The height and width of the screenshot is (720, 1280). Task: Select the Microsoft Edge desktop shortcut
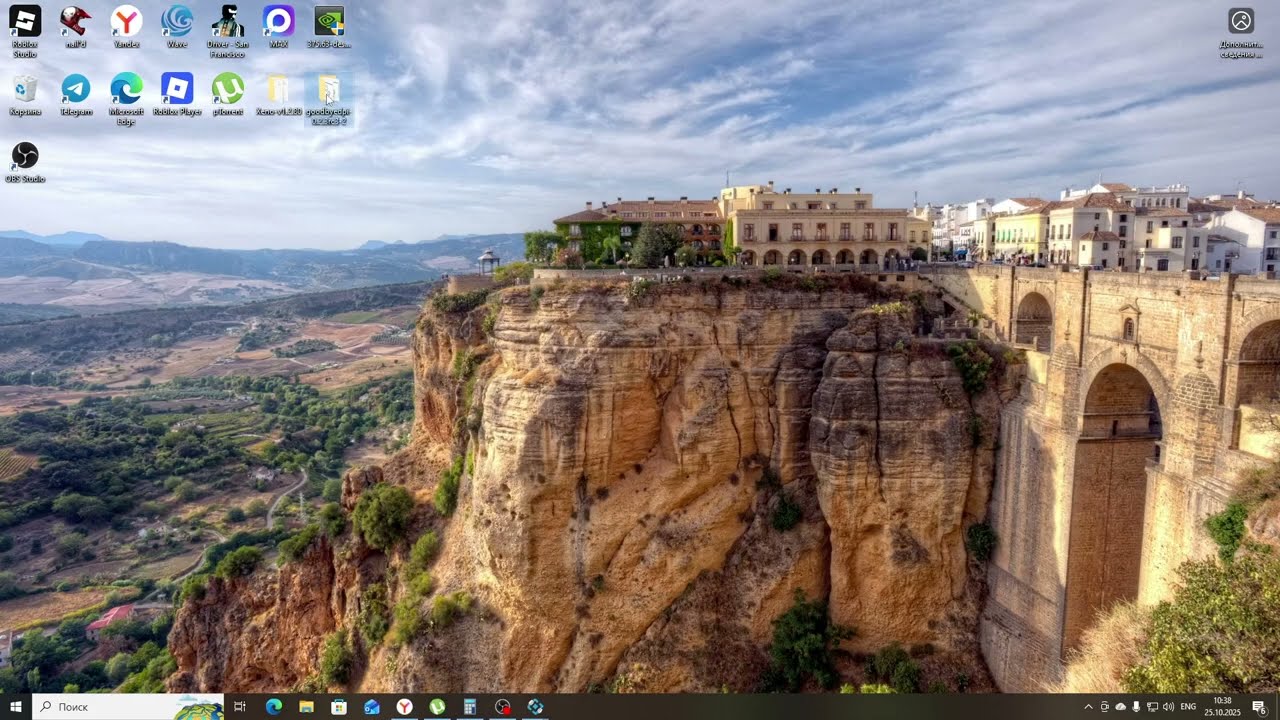[x=126, y=99]
